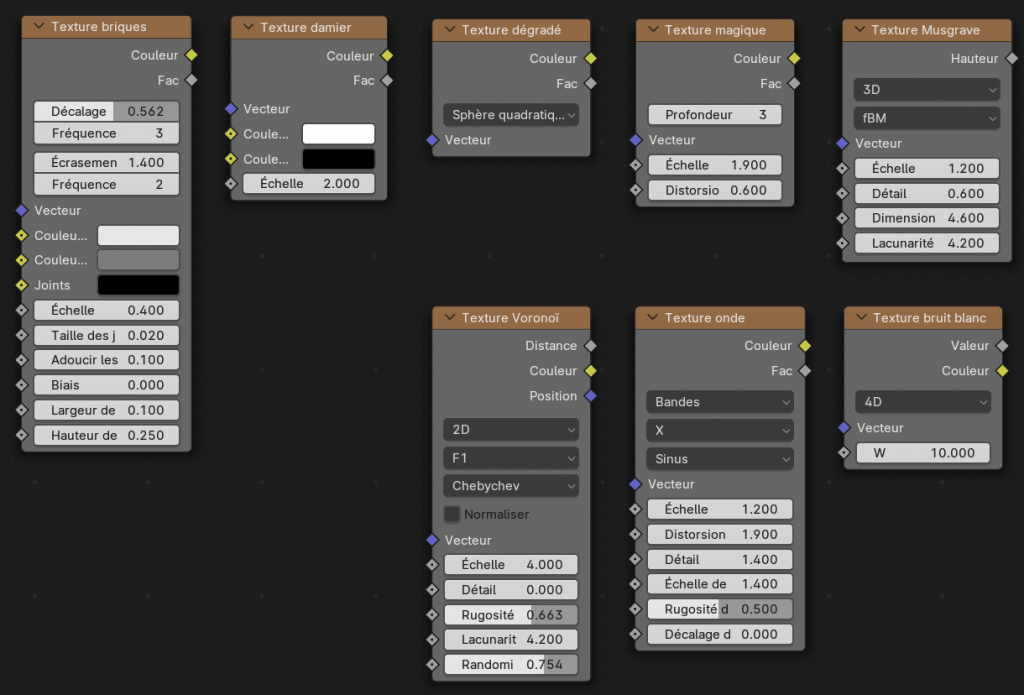Image resolution: width=1024 pixels, height=695 pixels.
Task: Click Valeur output socket of Texture bruit blanc
Action: tap(1003, 346)
